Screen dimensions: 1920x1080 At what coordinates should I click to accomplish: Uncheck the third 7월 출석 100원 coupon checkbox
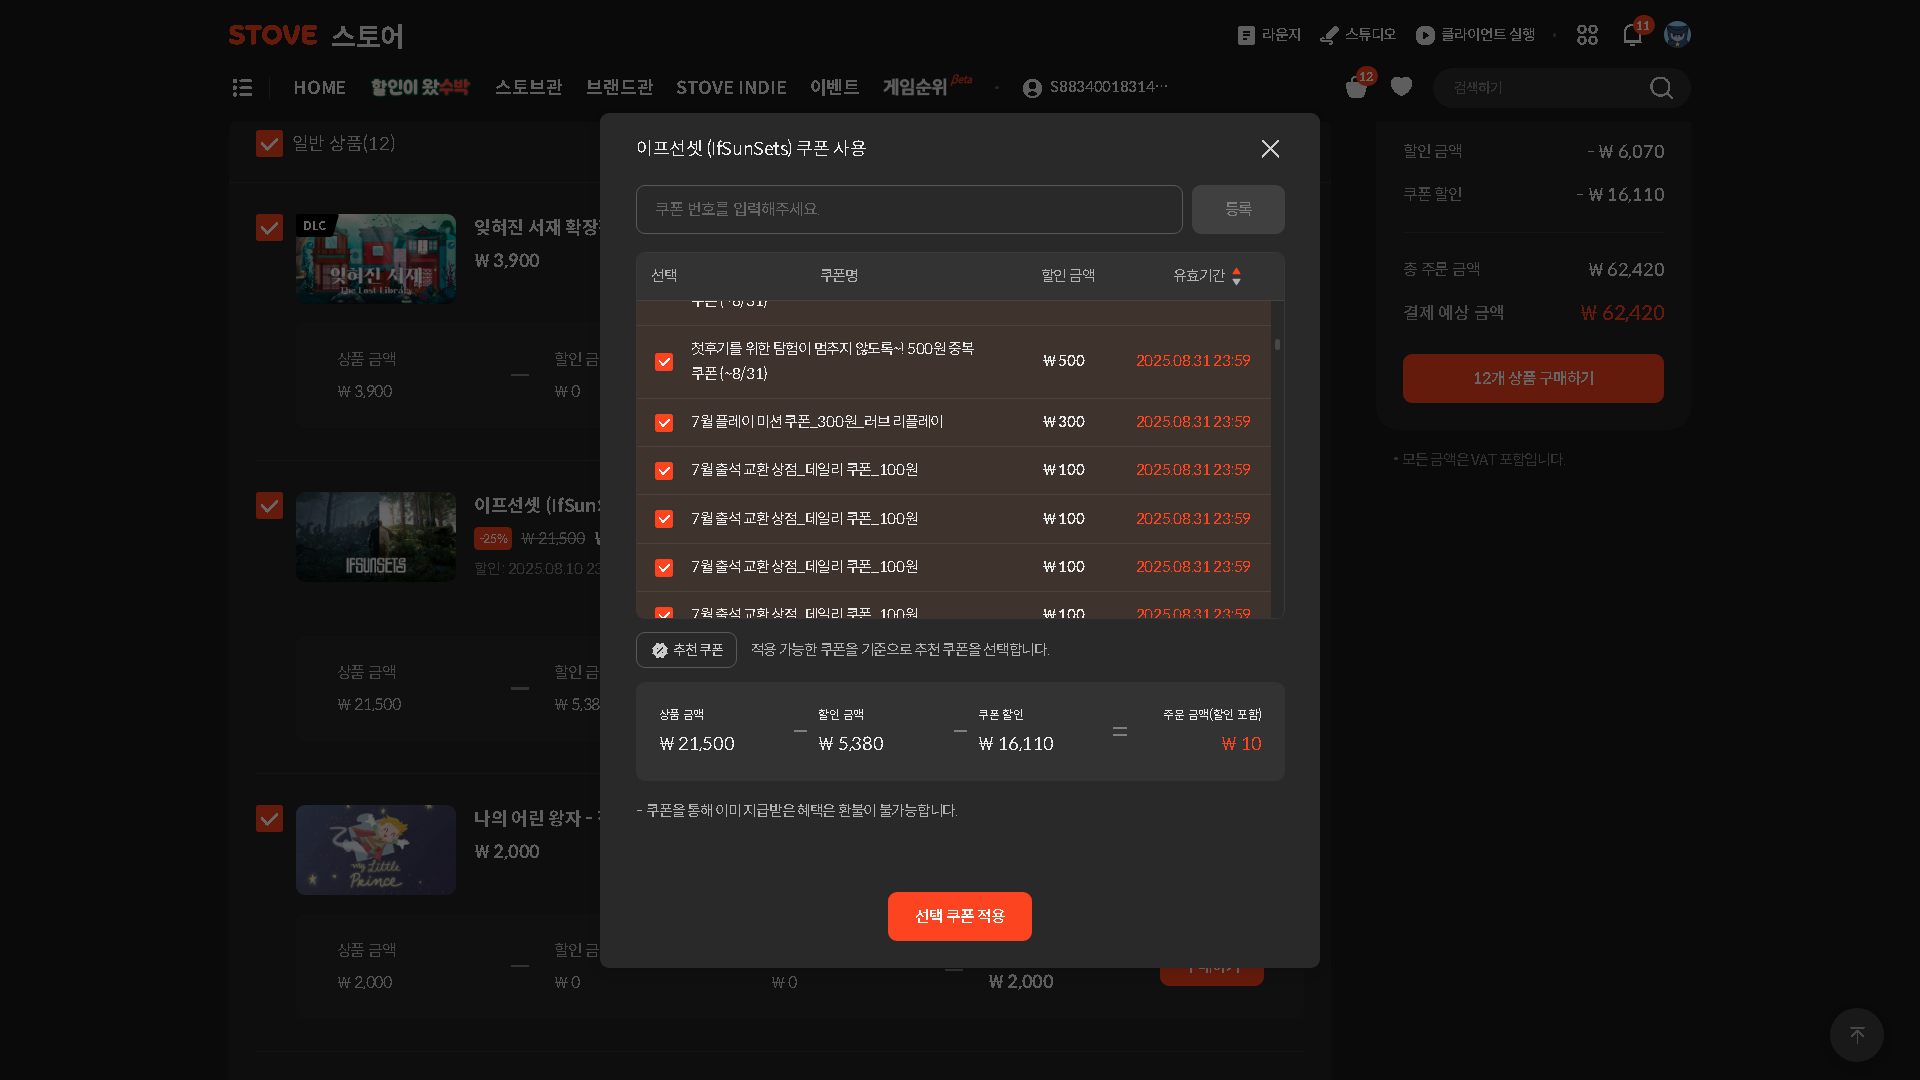point(664,568)
